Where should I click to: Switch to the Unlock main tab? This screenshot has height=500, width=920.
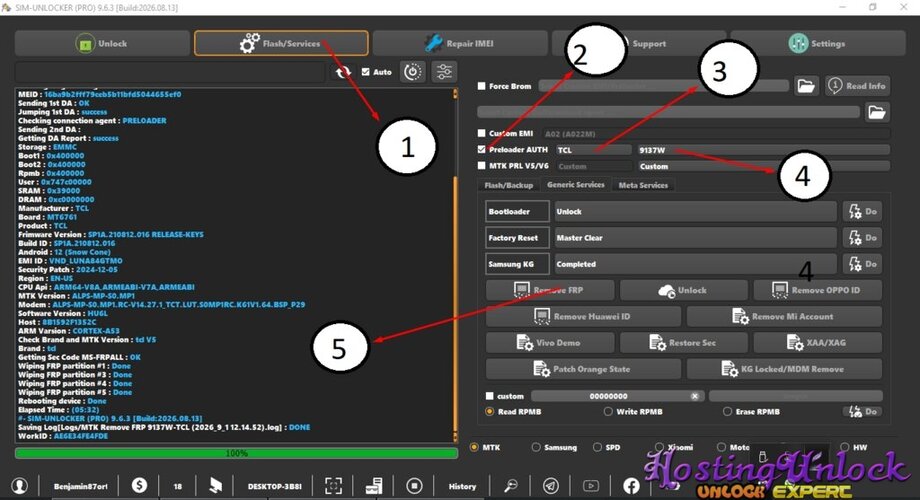pyautogui.click(x=102, y=43)
